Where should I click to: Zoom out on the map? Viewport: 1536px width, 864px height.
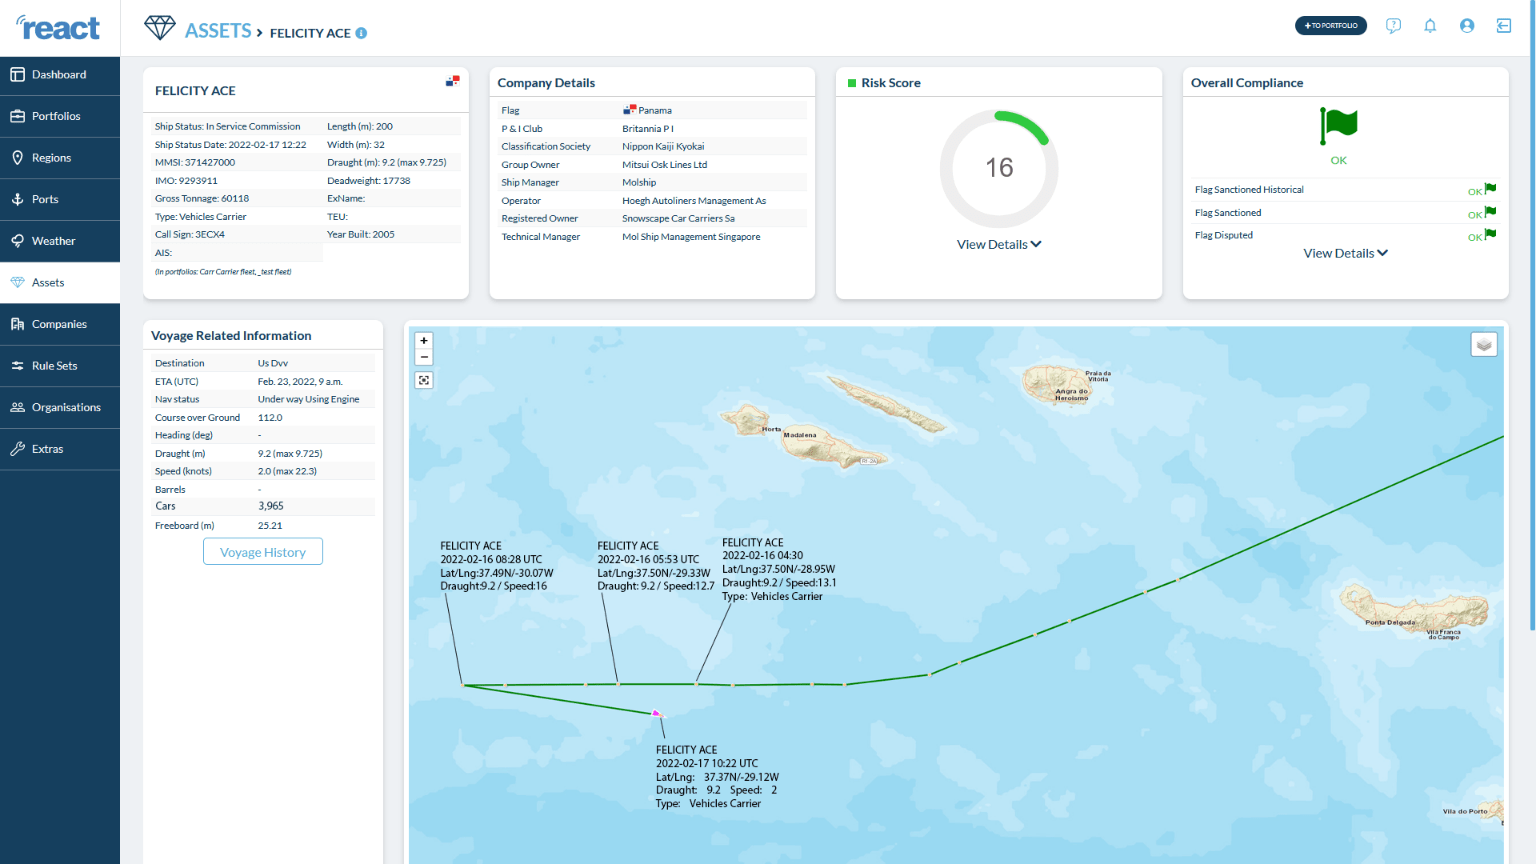424,357
